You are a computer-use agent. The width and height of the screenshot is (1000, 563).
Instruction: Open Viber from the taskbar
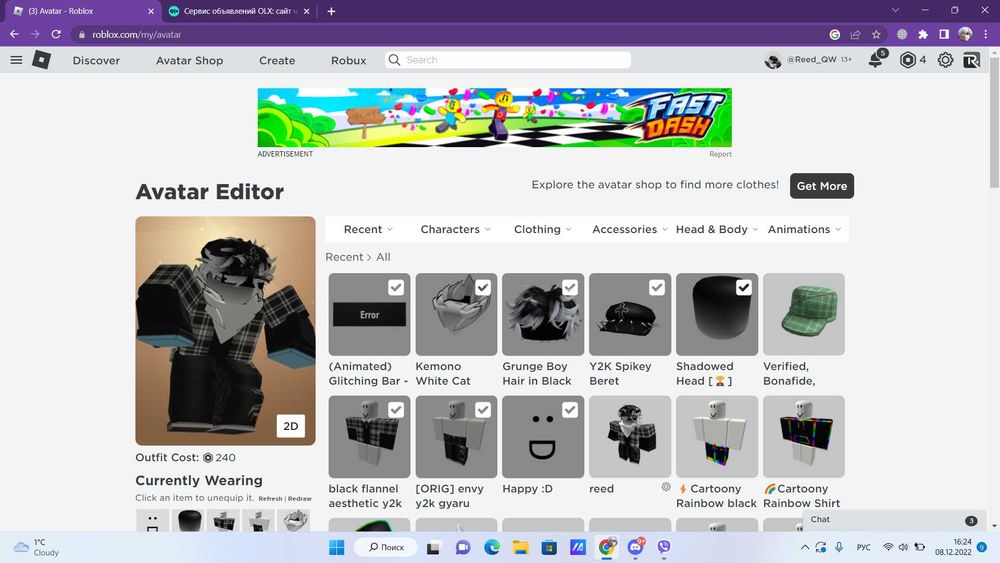tap(664, 547)
